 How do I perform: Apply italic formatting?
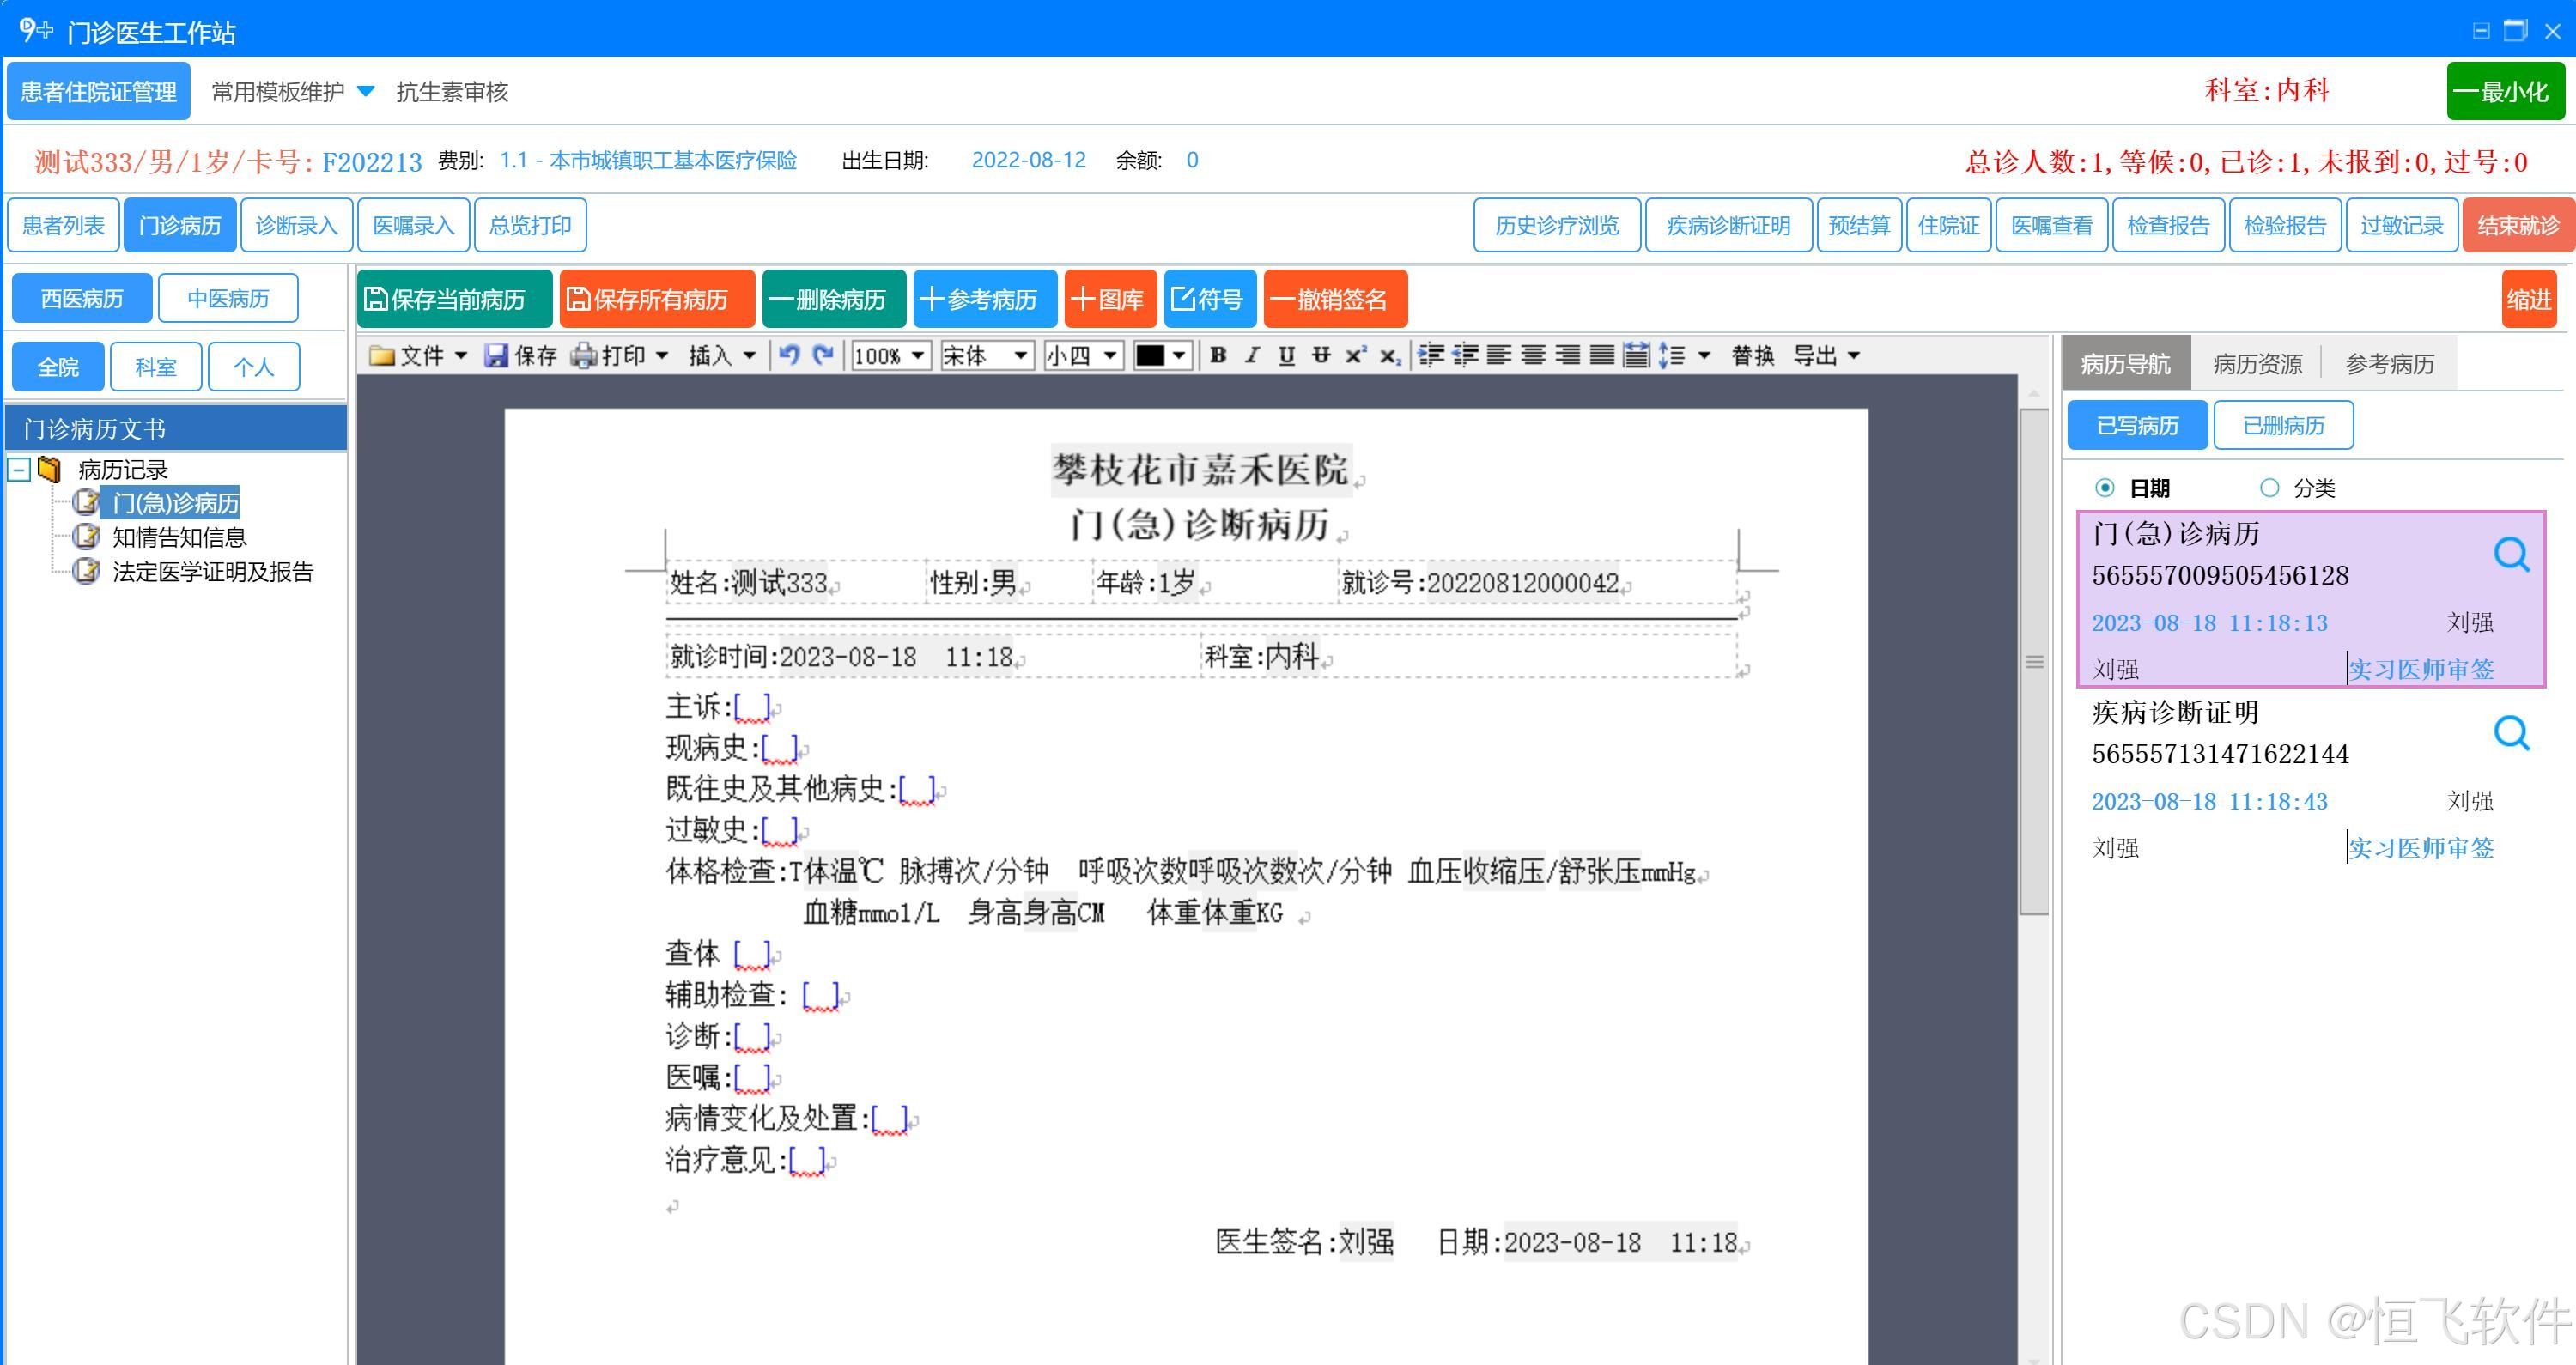[1252, 355]
